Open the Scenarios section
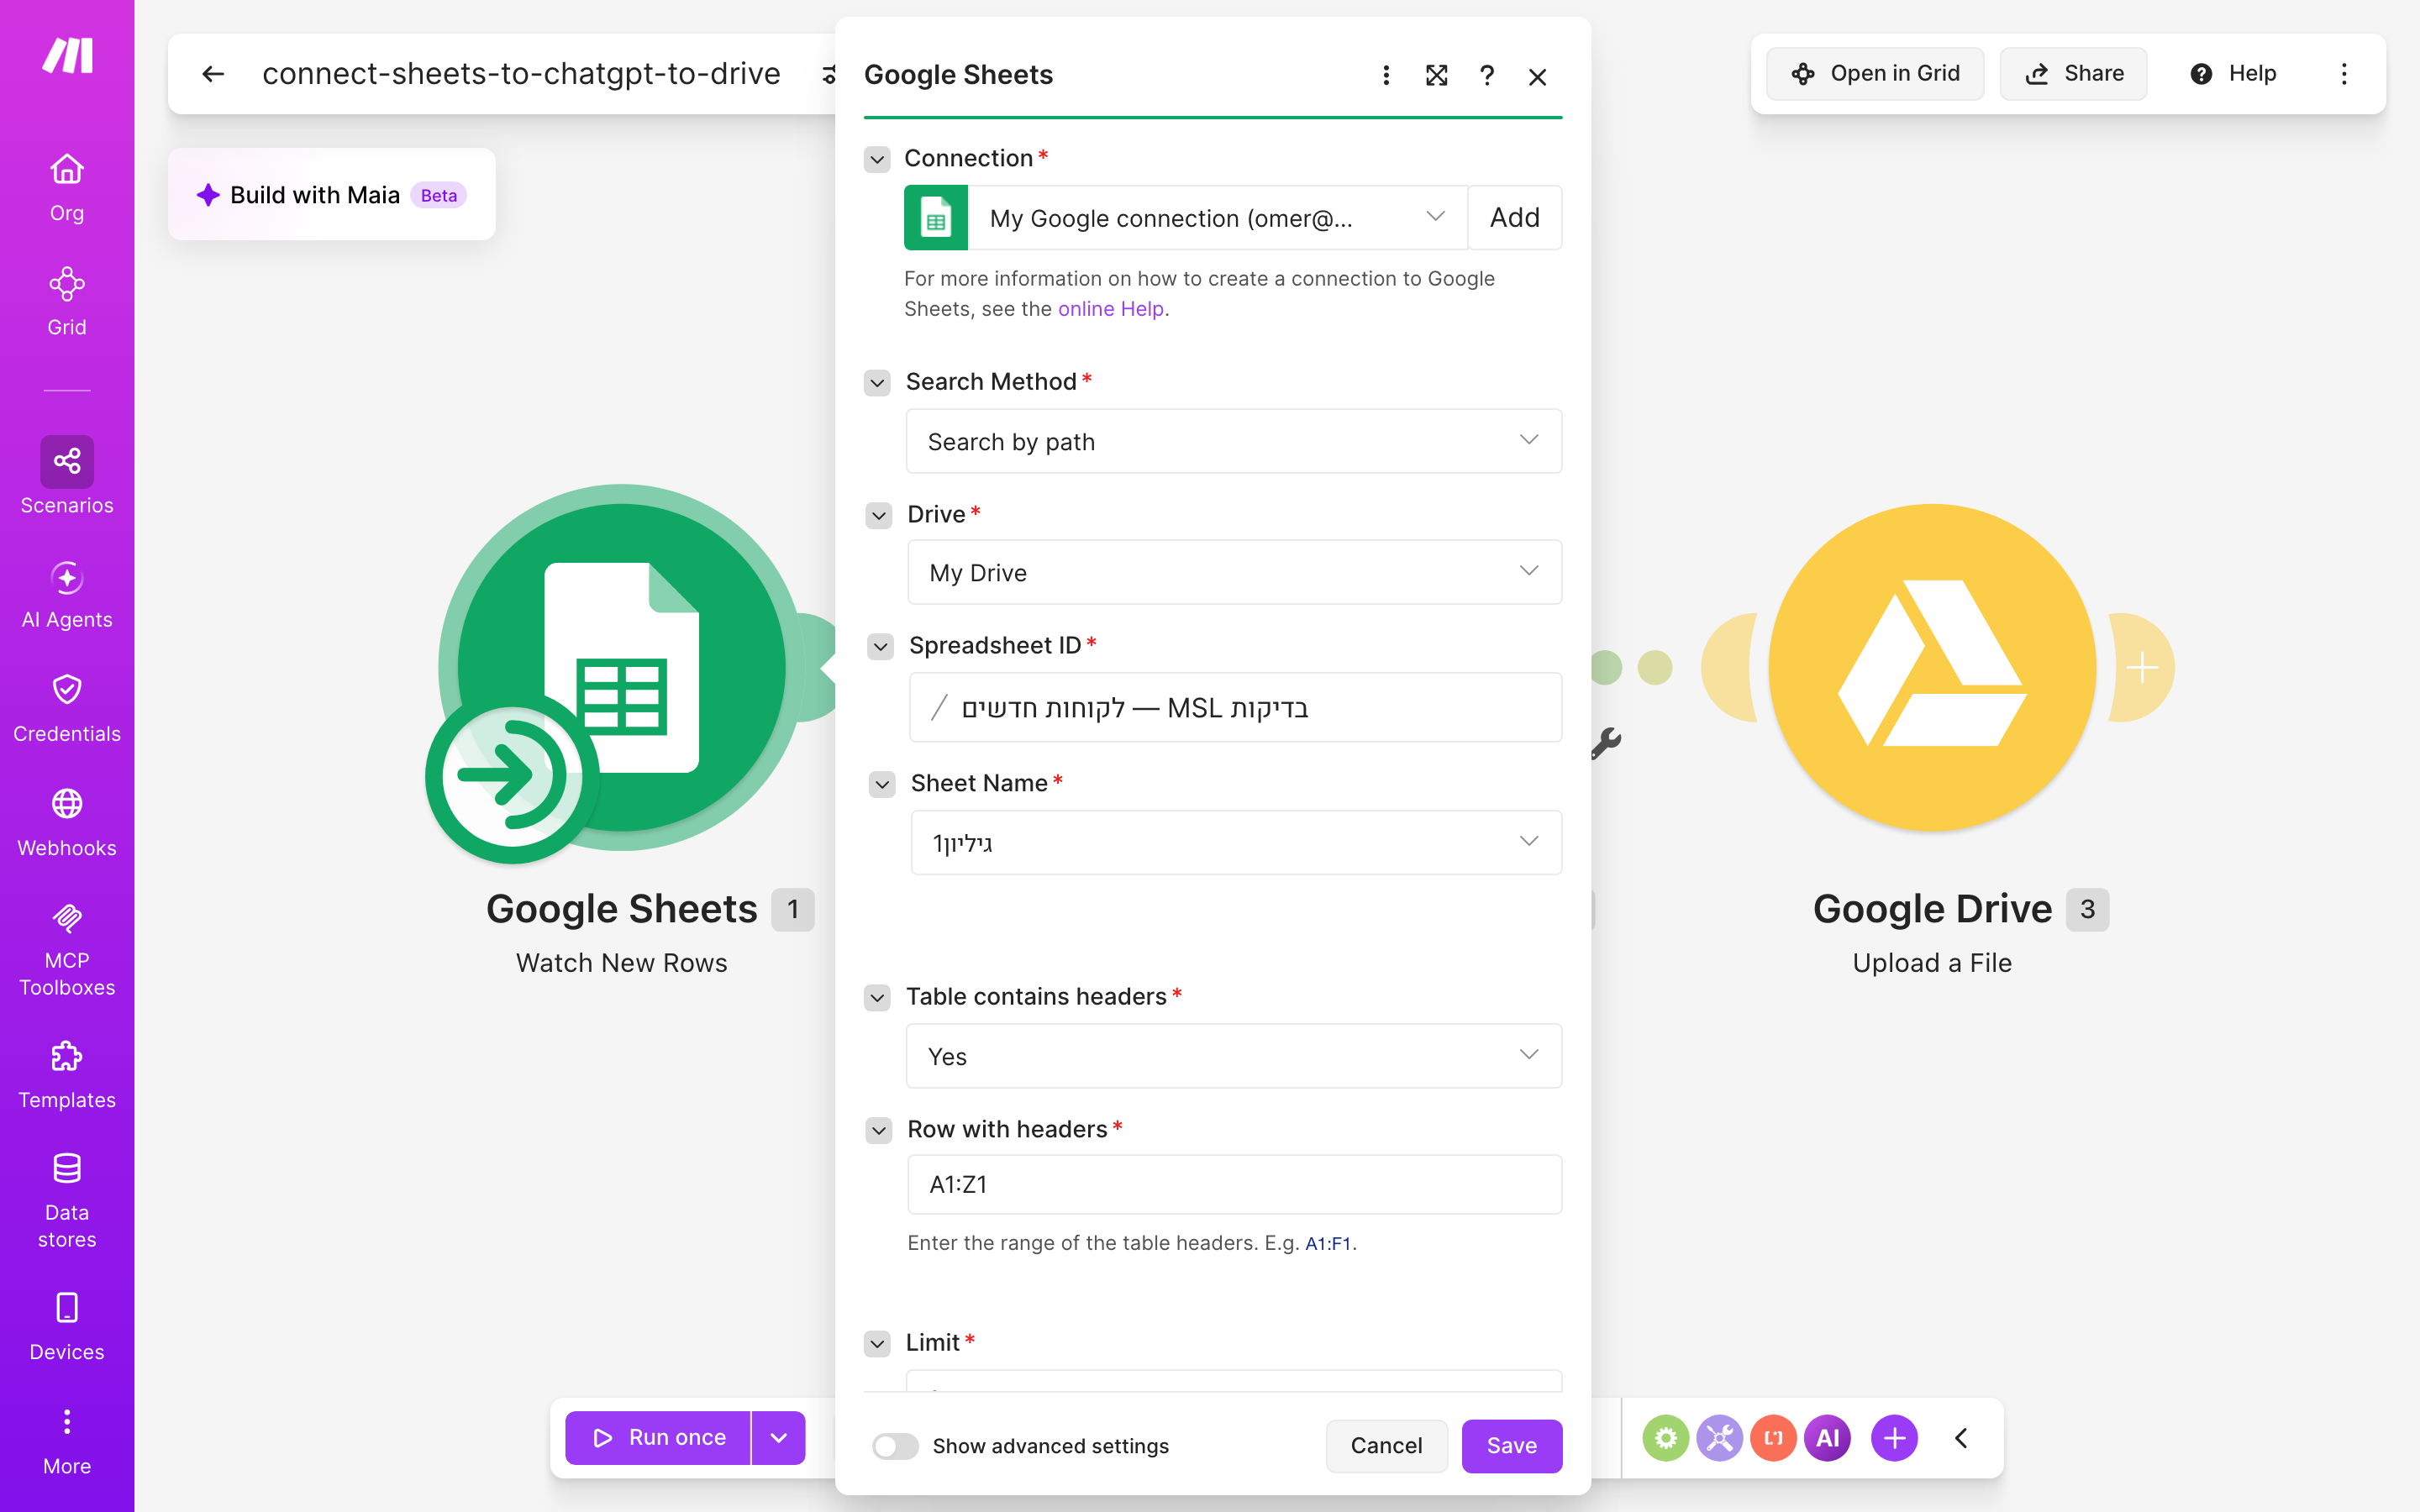This screenshot has width=2420, height=1512. tap(67, 477)
